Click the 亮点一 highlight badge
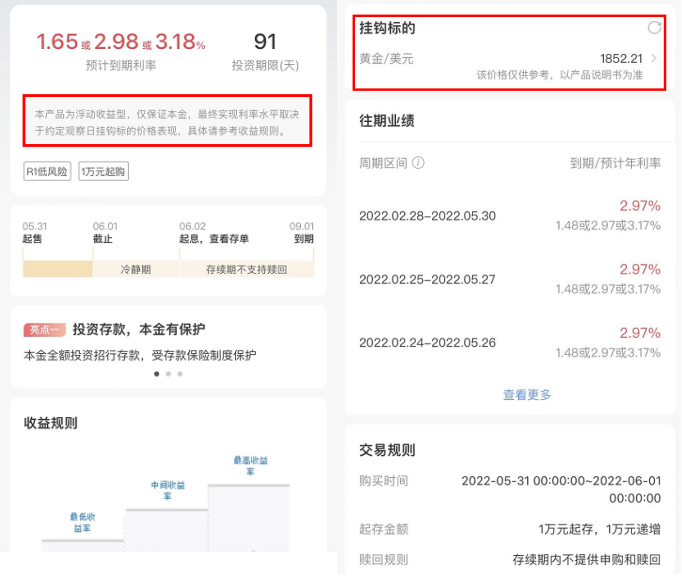The height and width of the screenshot is (576, 682). (44, 330)
